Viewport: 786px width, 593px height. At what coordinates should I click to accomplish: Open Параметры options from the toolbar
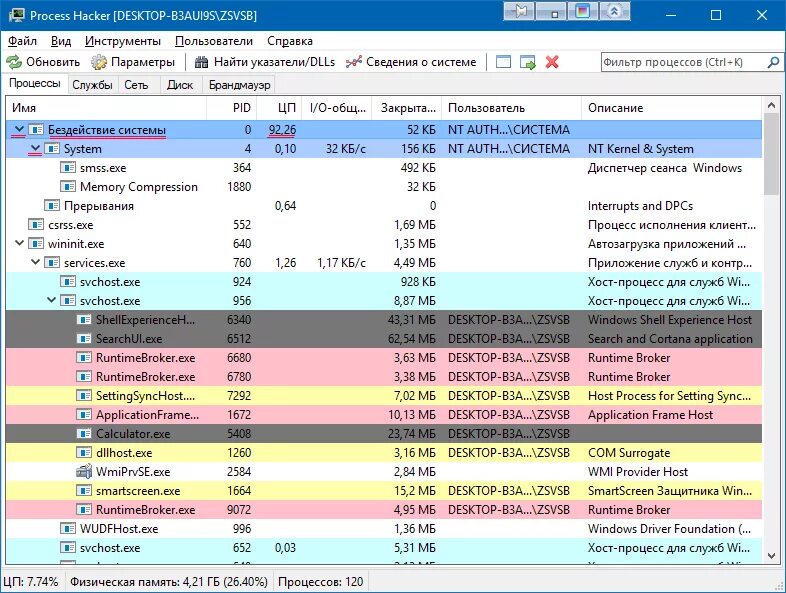[x=133, y=62]
